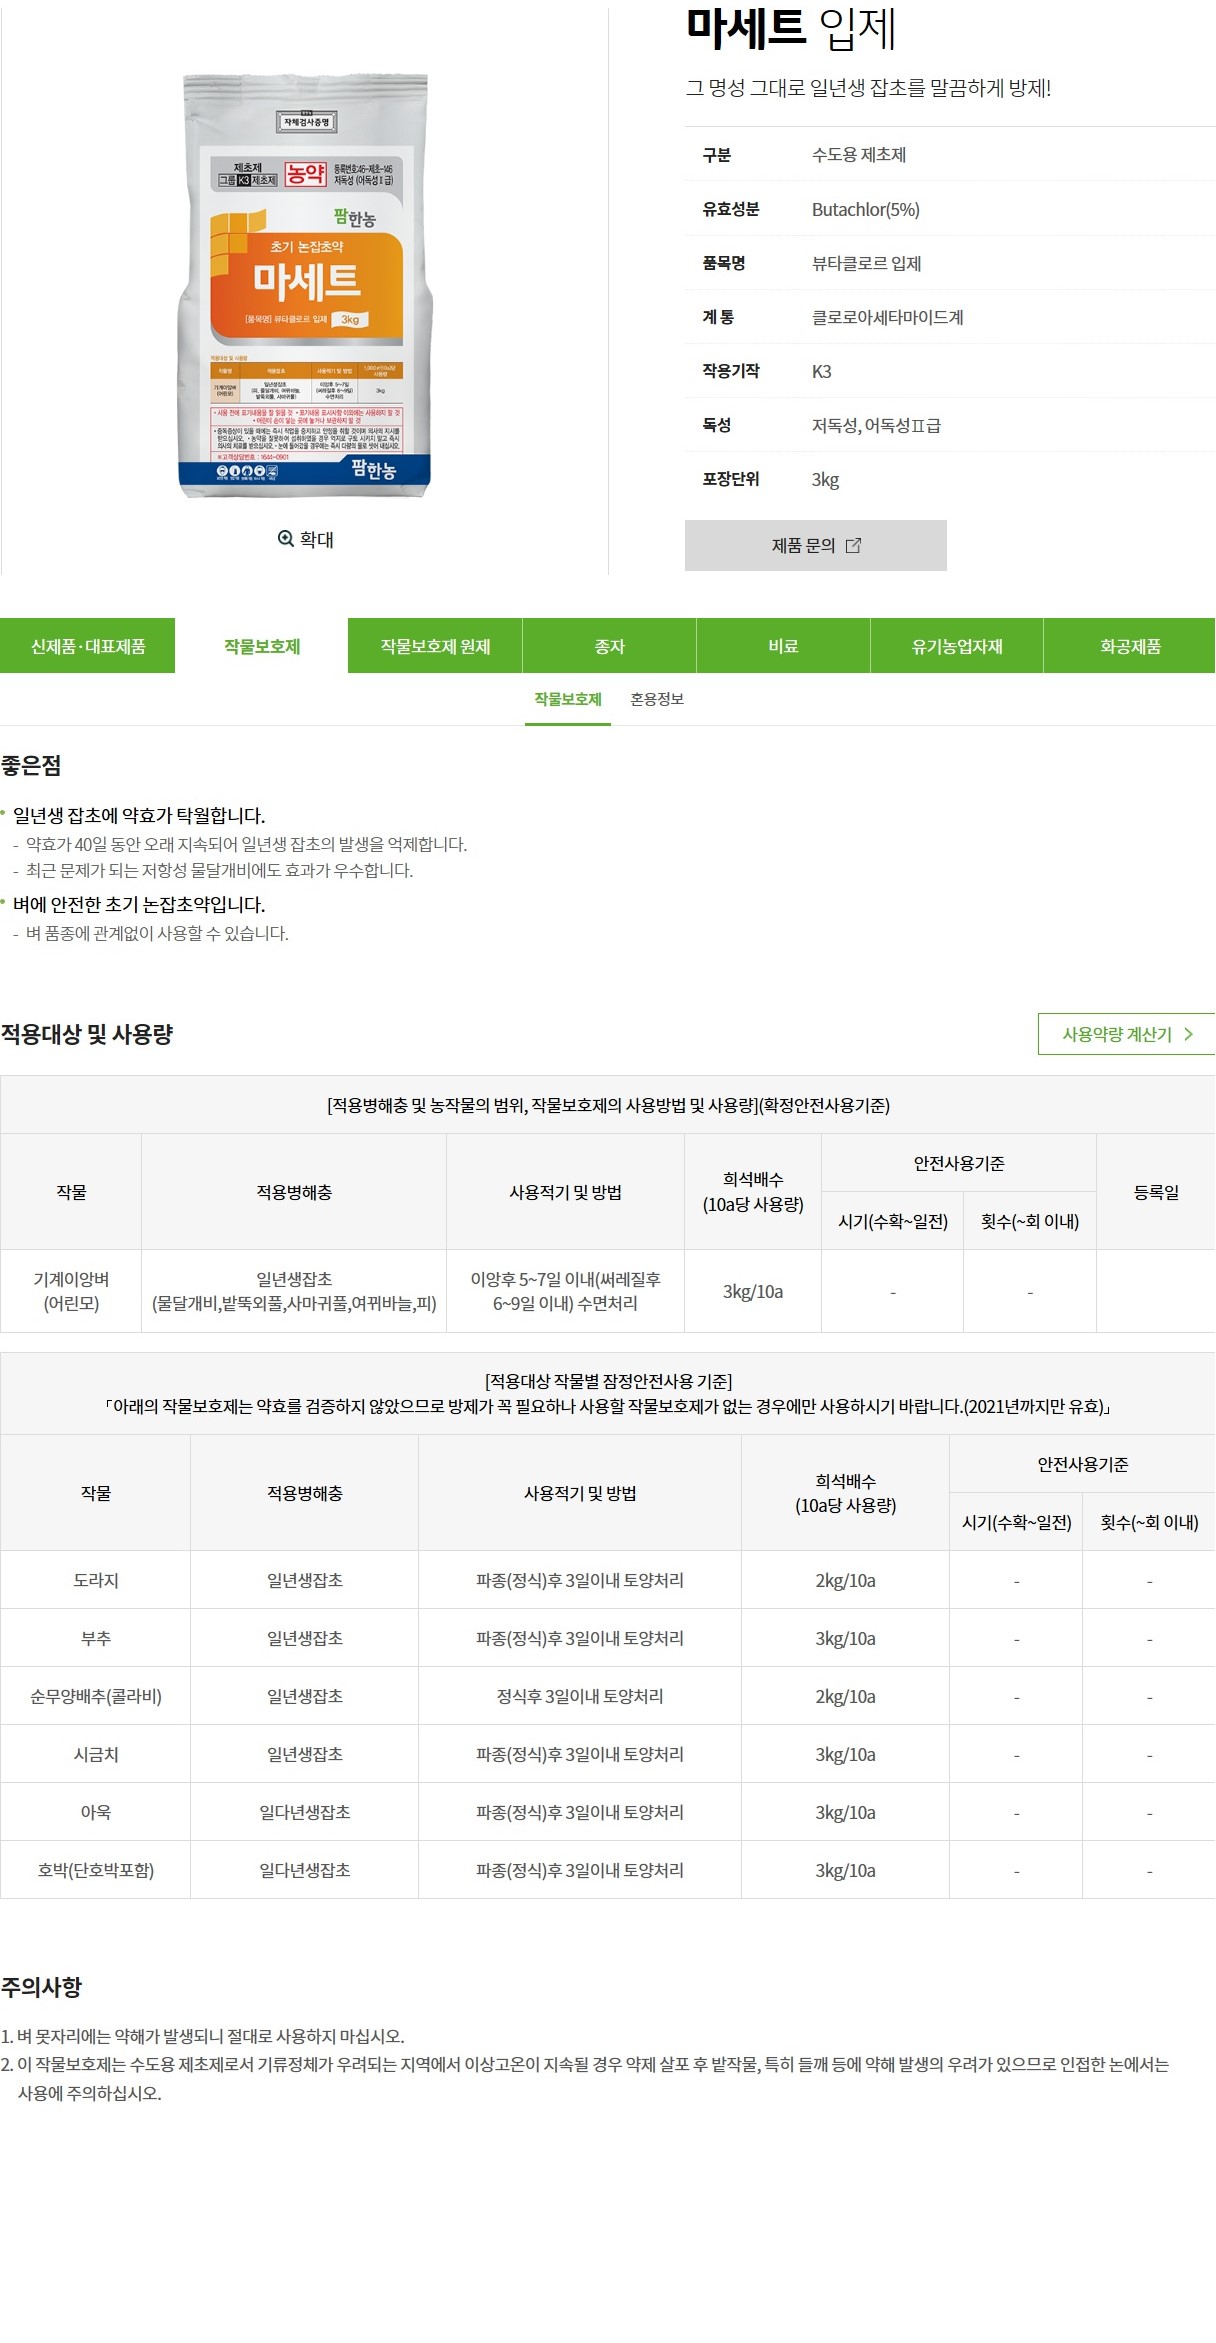Click the K3 mode of action value
Image resolution: width=1216 pixels, height=2343 pixels.
coord(822,371)
